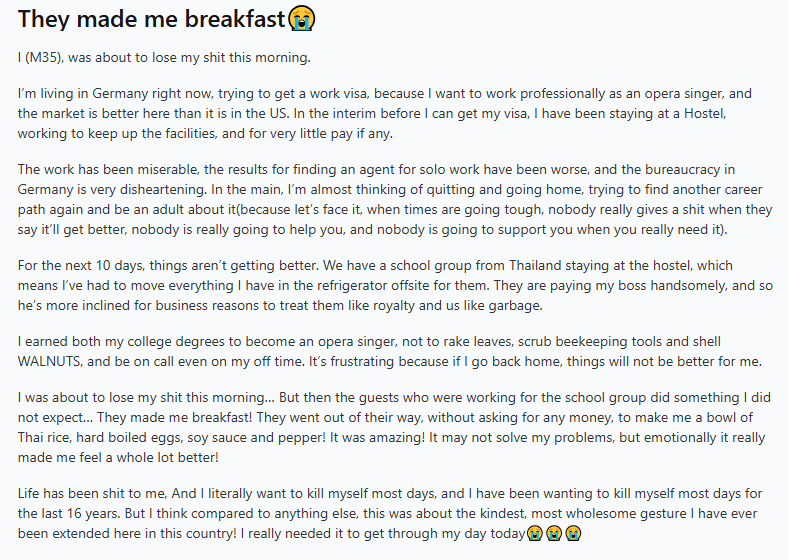Click the word 'Thailand' in the post
Viewport: 788px width, 560px height.
click(535, 265)
